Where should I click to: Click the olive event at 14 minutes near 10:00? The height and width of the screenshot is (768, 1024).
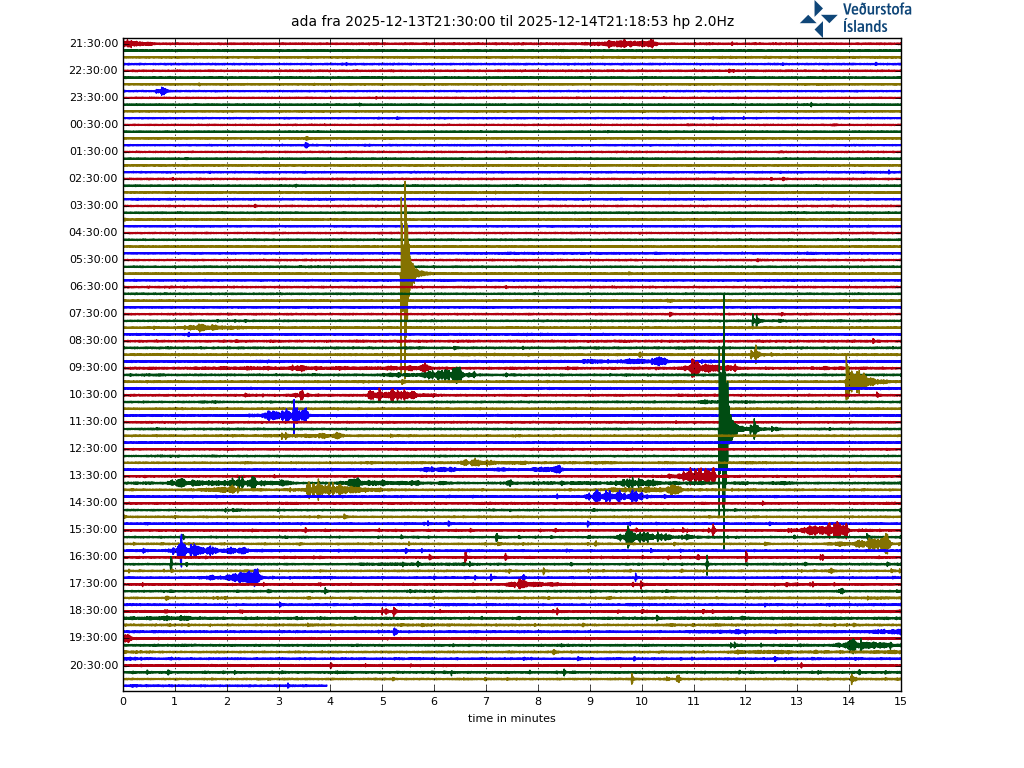click(x=856, y=381)
